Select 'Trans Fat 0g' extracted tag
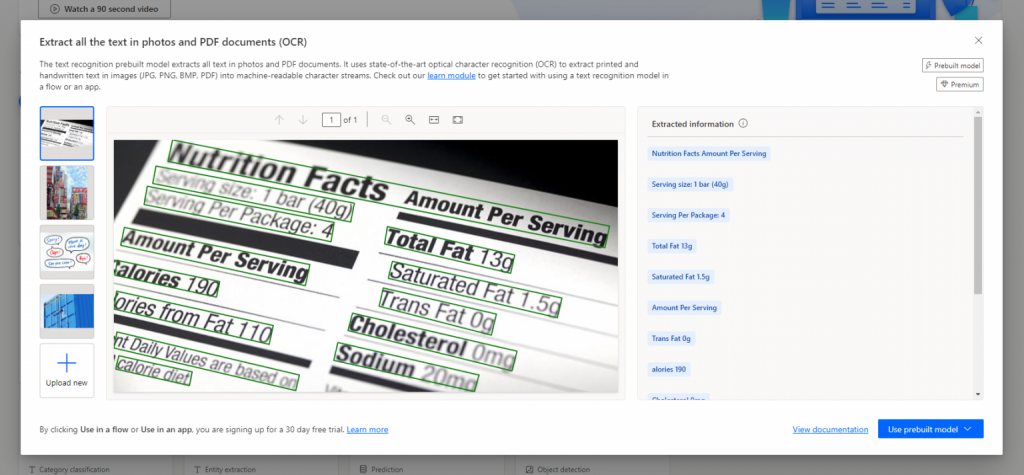1024x475 pixels. click(671, 338)
